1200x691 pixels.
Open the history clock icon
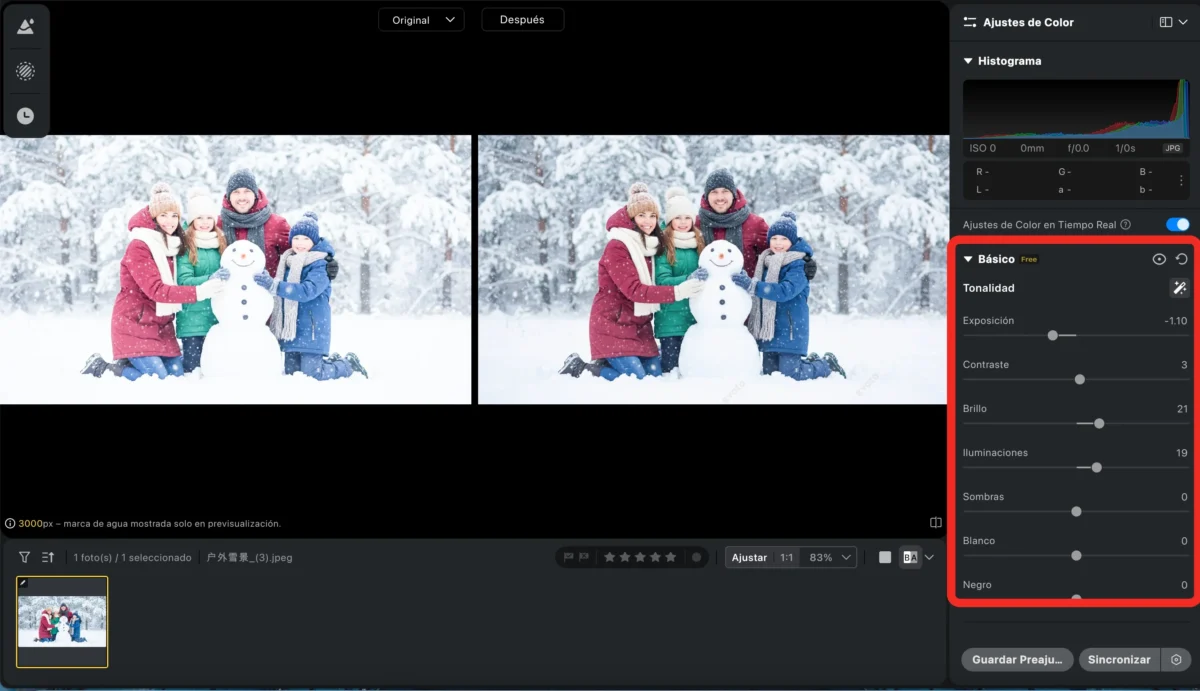tap(26, 116)
